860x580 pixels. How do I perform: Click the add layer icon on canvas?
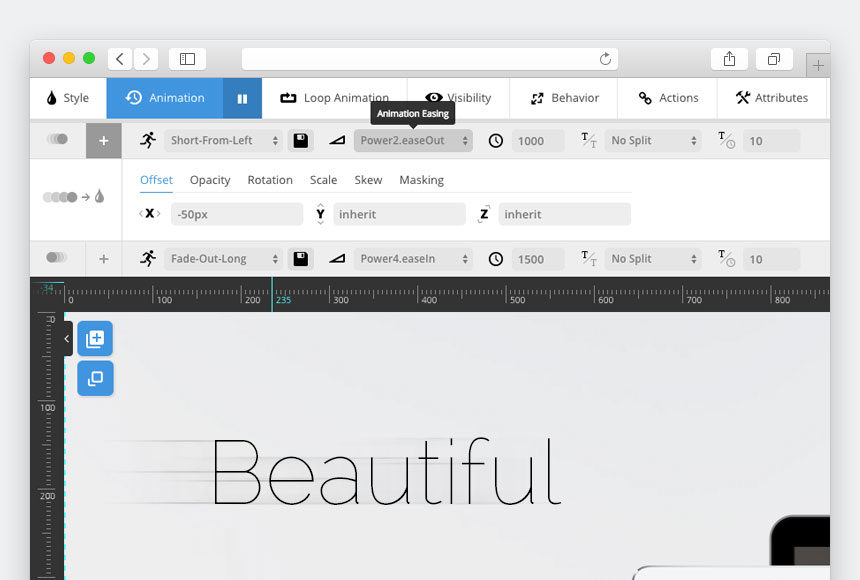[95, 339]
